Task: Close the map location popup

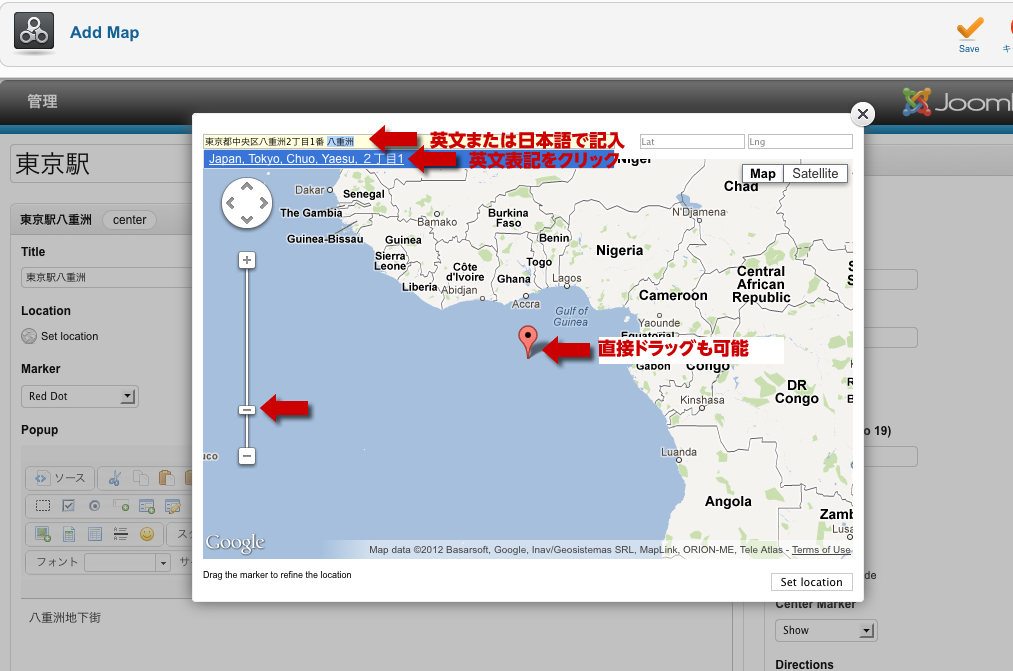Action: [x=863, y=114]
